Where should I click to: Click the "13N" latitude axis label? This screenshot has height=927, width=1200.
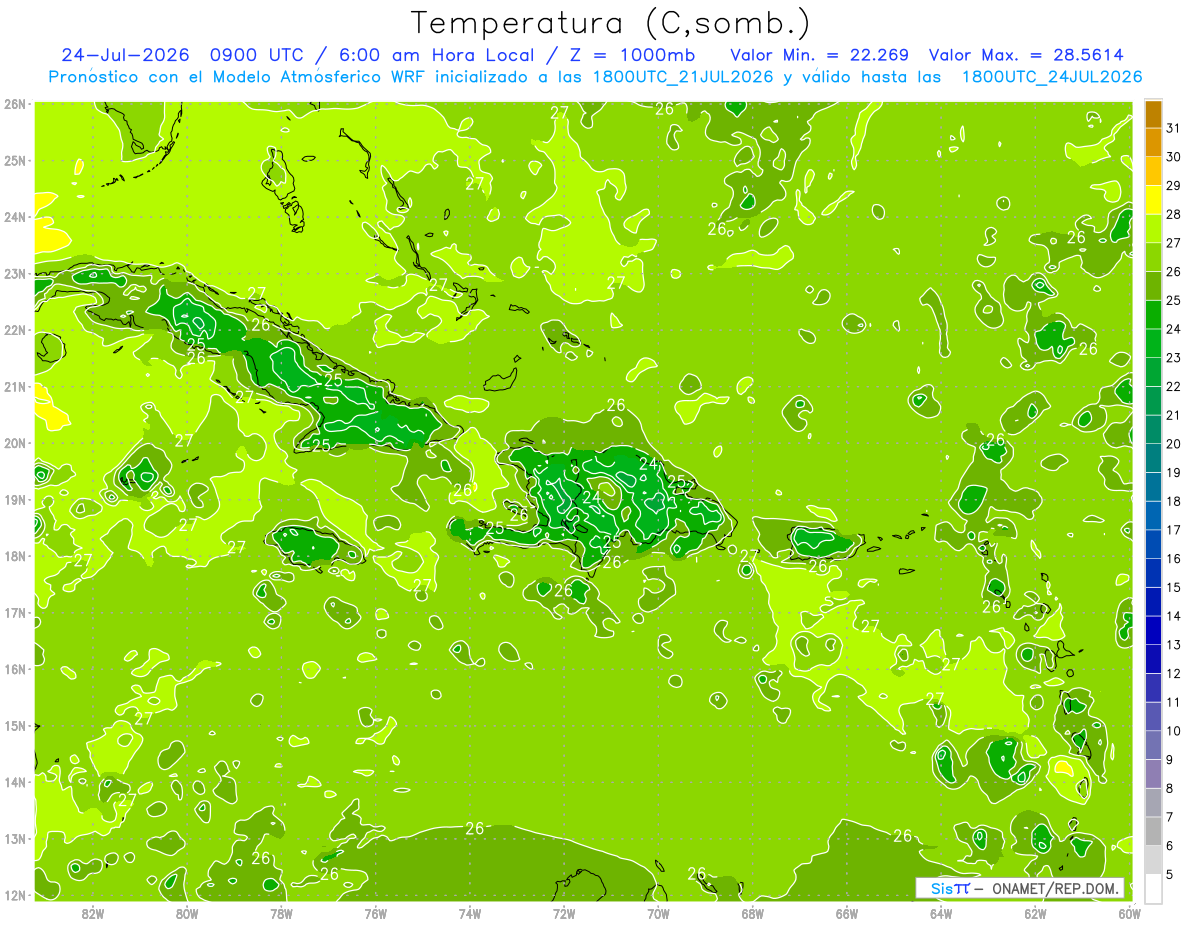point(15,838)
